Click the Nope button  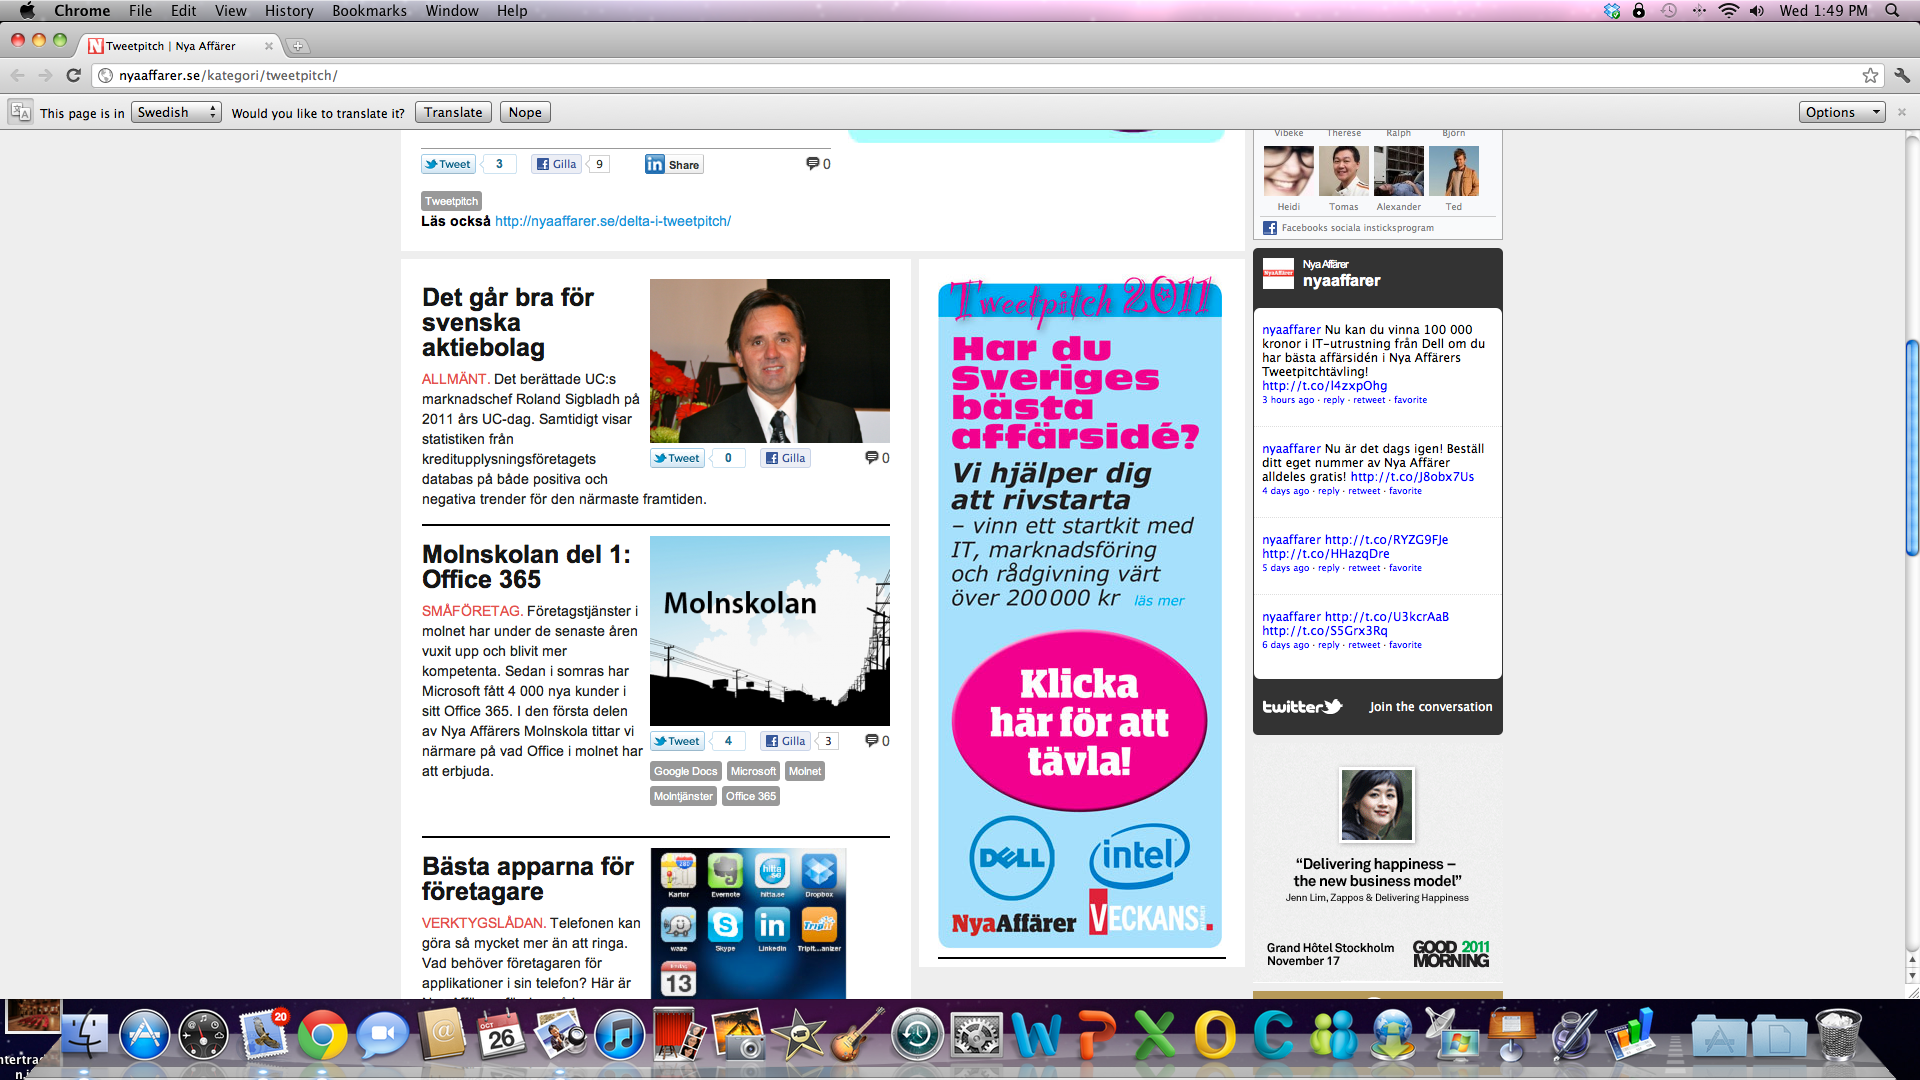[525, 112]
